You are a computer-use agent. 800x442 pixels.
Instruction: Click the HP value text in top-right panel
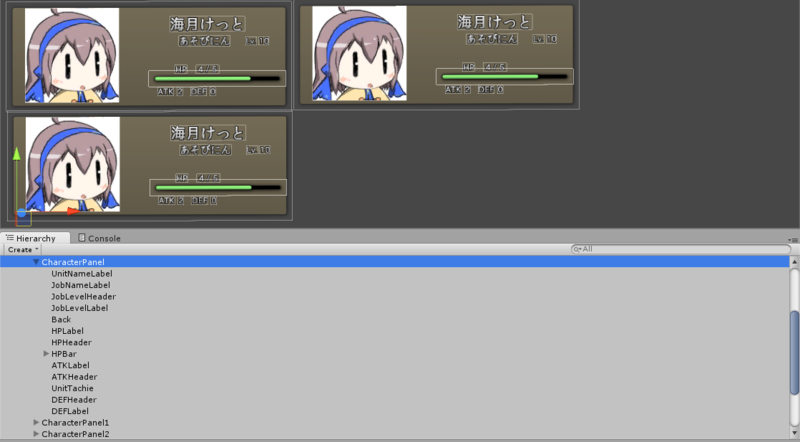(495, 67)
